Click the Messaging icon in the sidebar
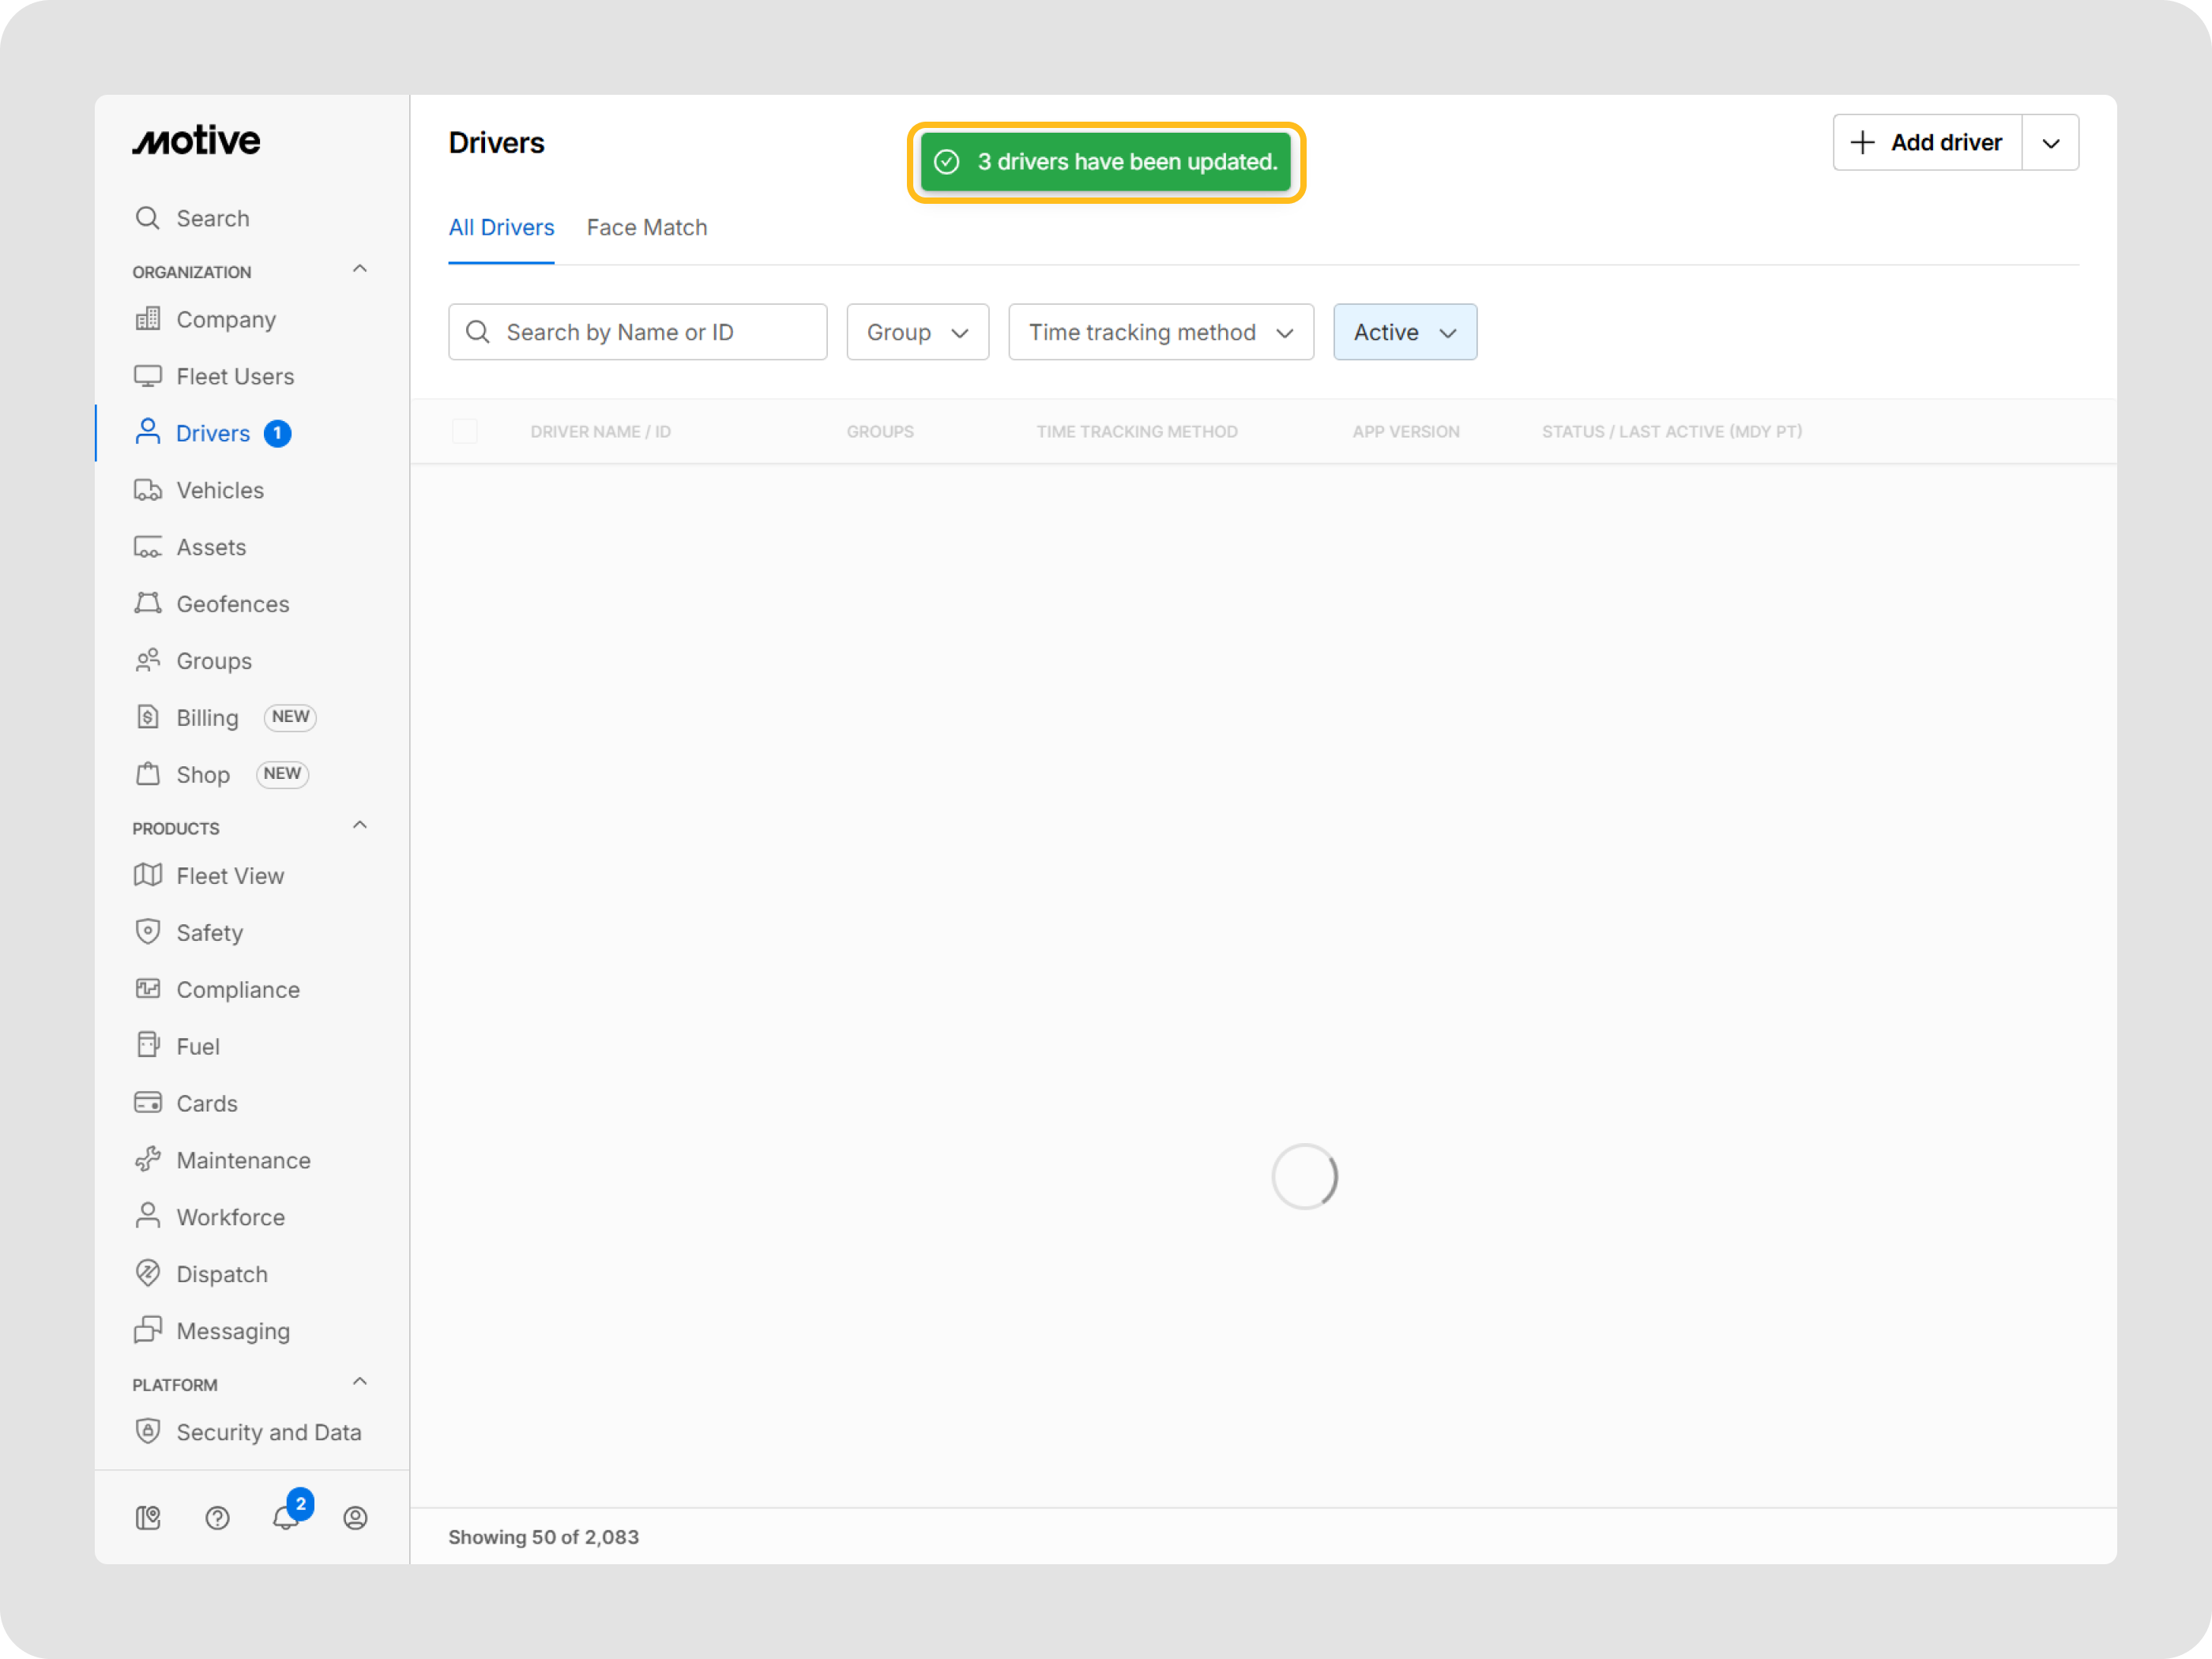This screenshot has width=2212, height=1659. [148, 1330]
